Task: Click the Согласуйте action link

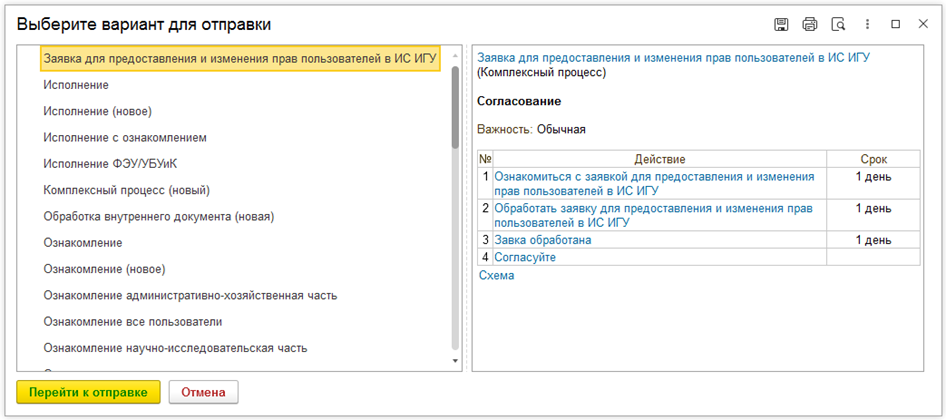Action: click(525, 257)
